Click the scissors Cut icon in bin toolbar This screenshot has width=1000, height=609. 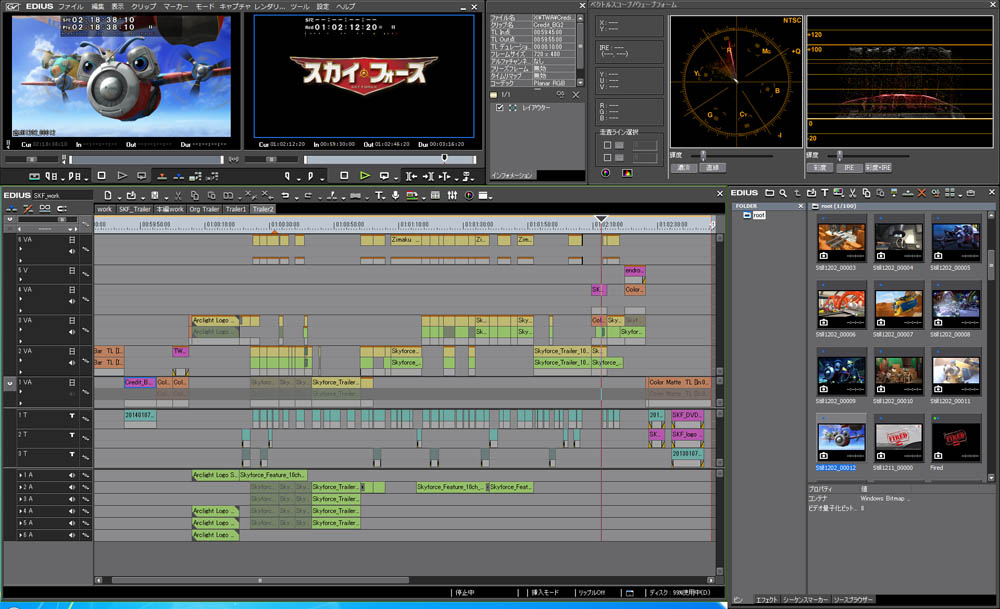coord(852,193)
